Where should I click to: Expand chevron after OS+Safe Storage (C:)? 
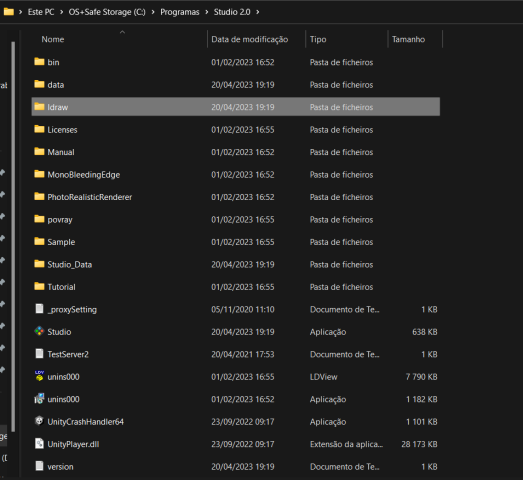tap(153, 12)
